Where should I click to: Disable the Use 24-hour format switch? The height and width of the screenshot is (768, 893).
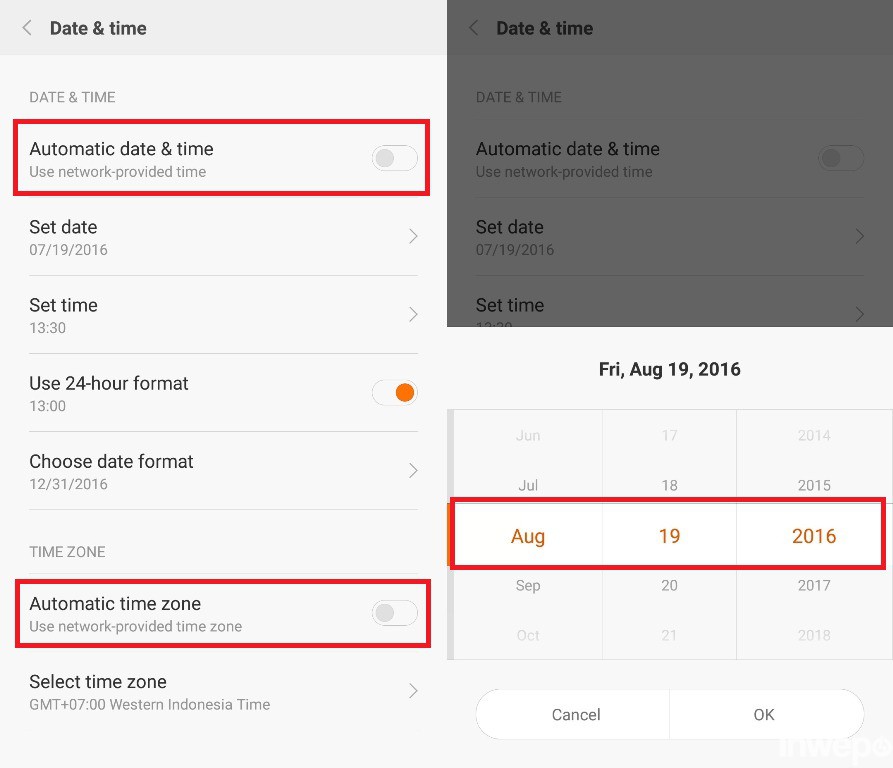394,393
